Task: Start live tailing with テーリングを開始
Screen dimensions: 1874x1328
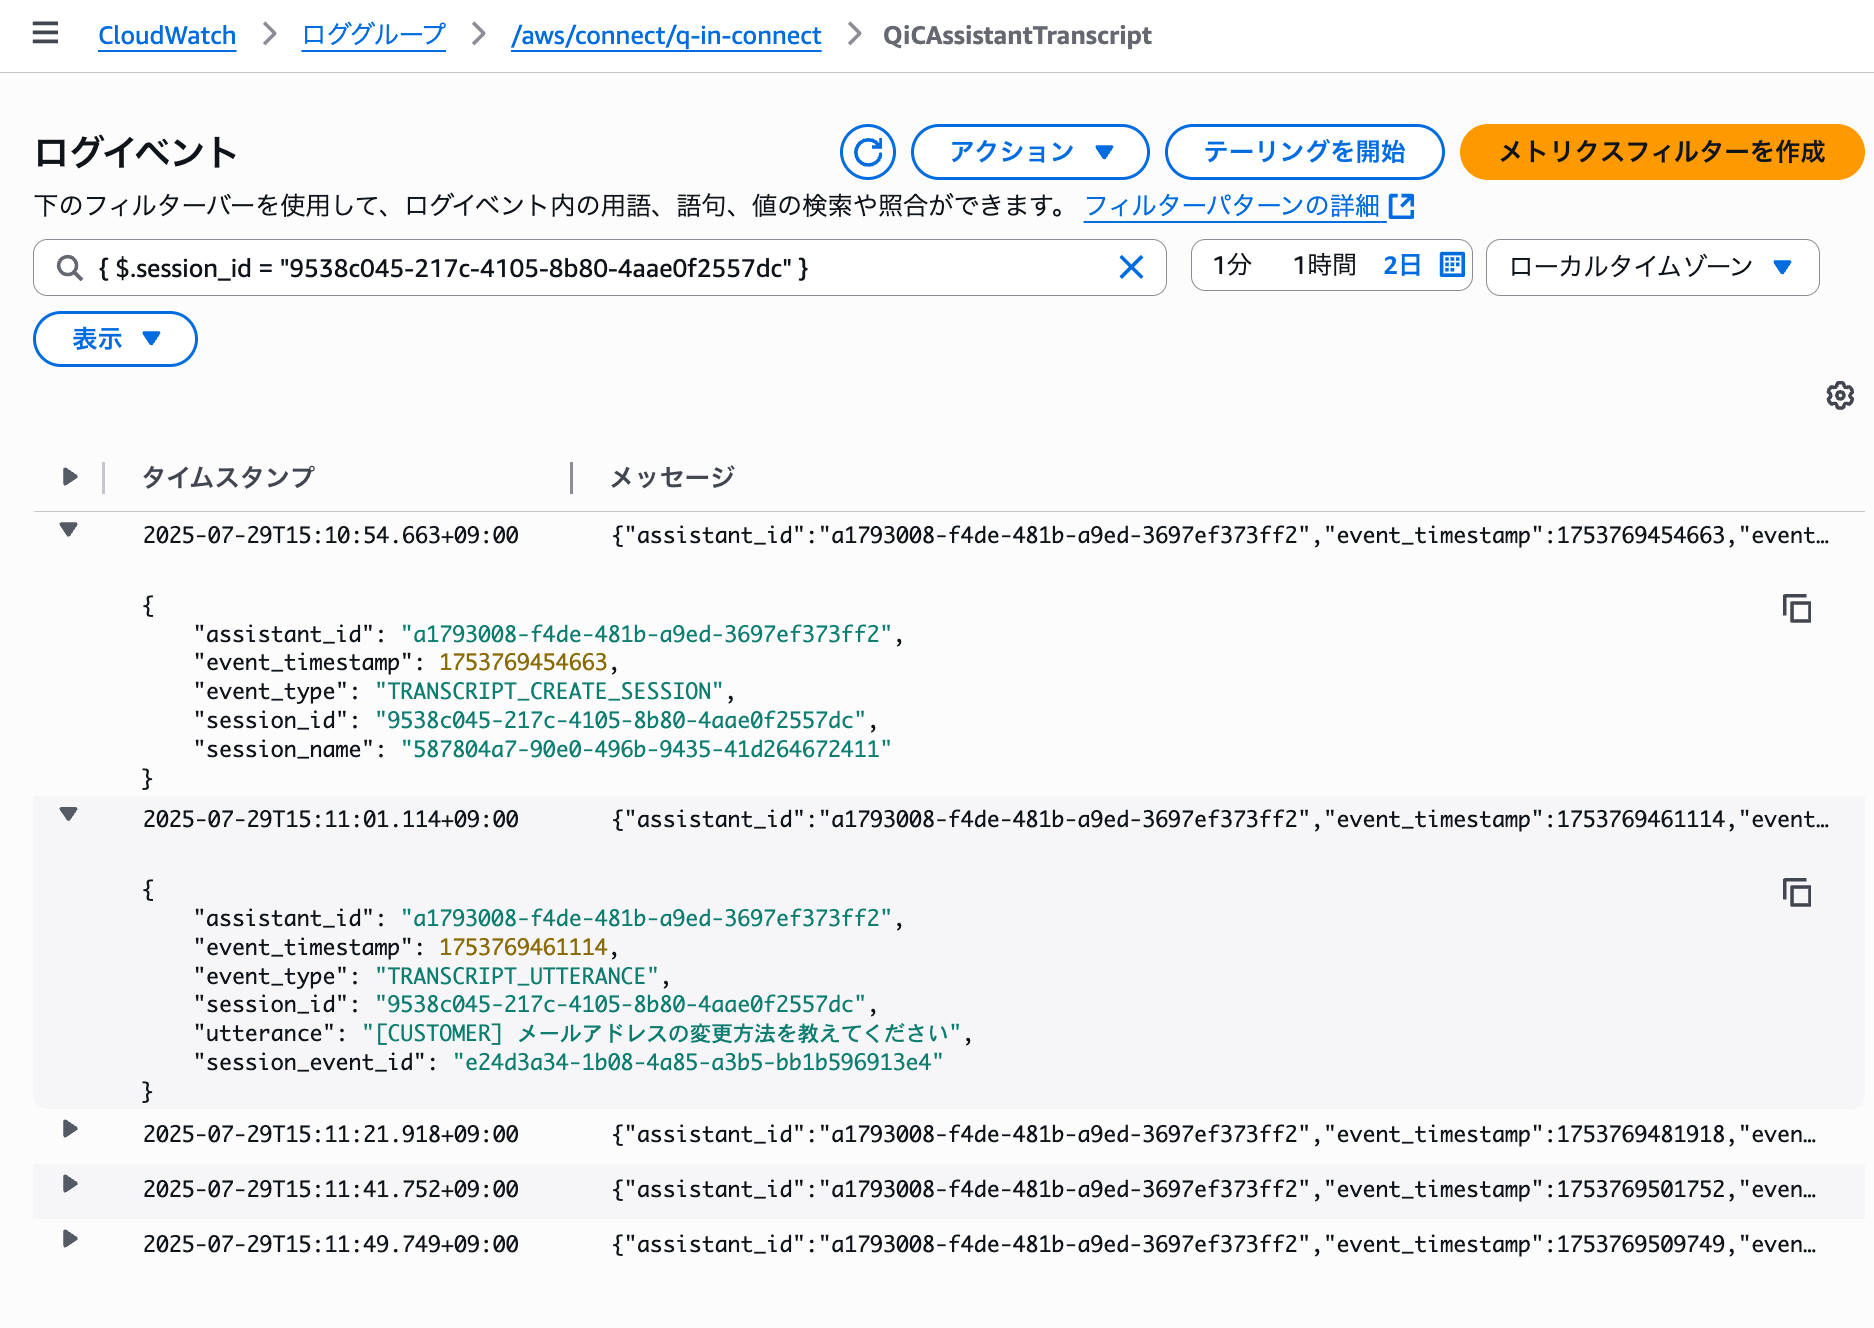Action: tap(1304, 152)
